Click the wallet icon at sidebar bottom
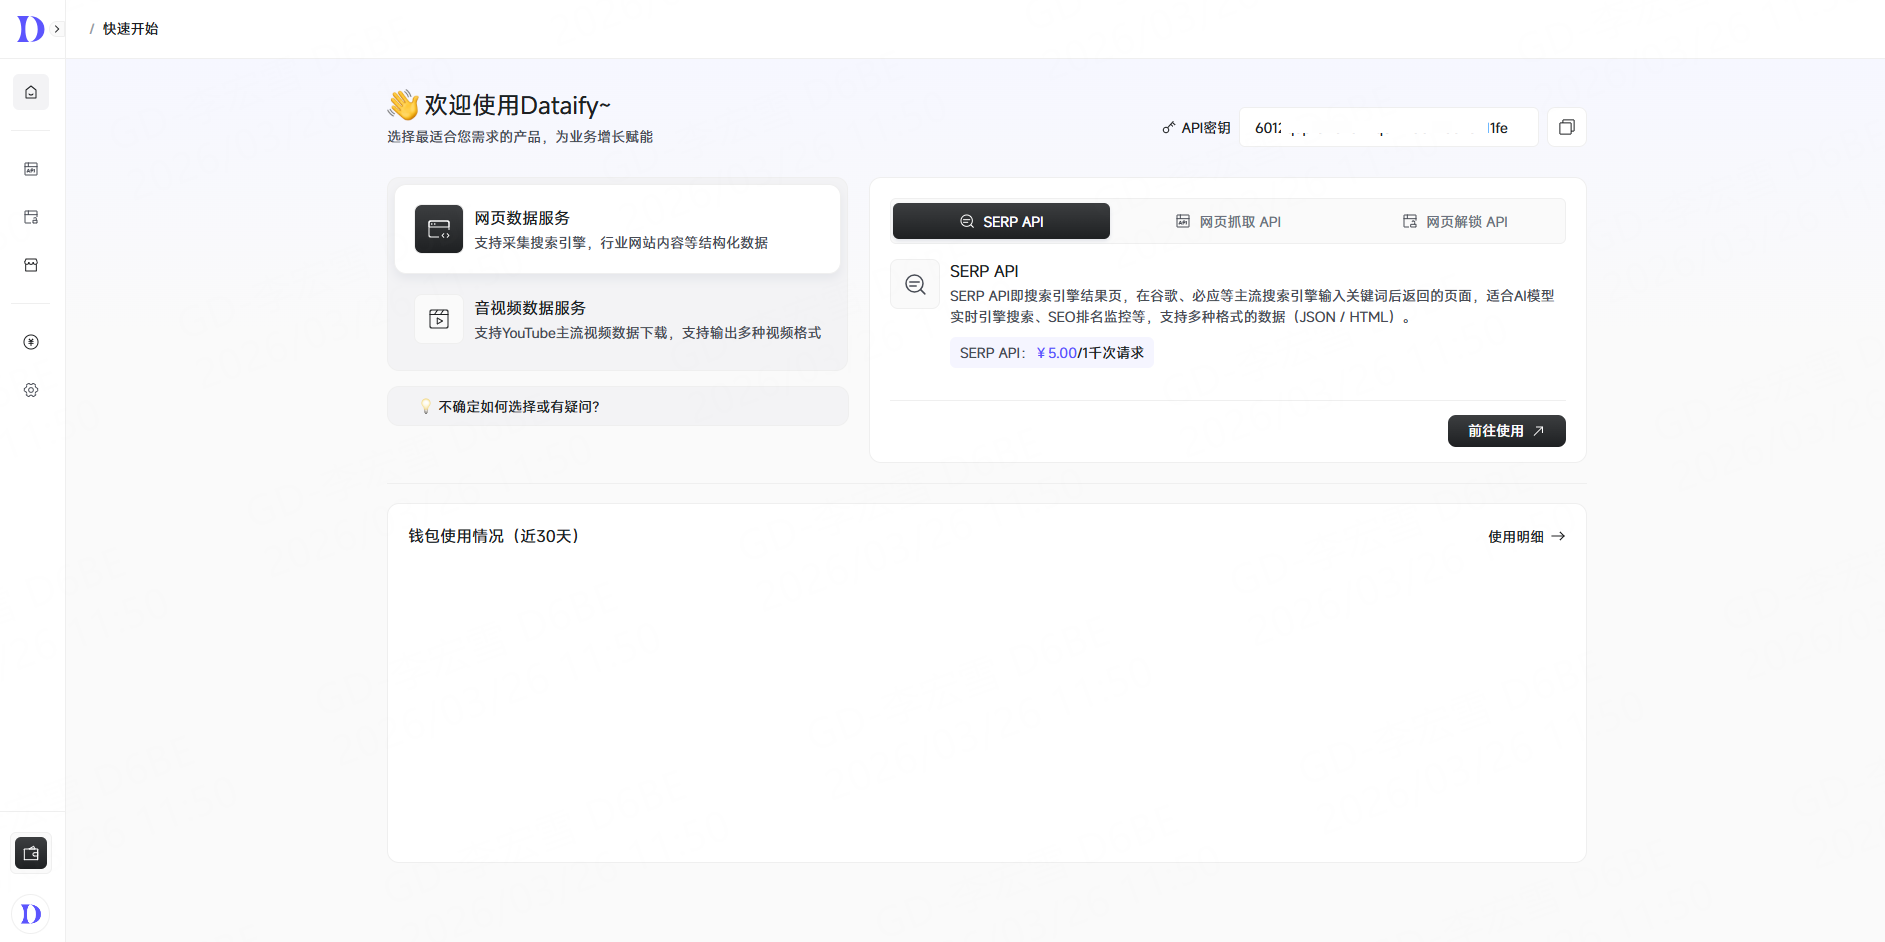This screenshot has height=942, width=1885. (x=31, y=853)
